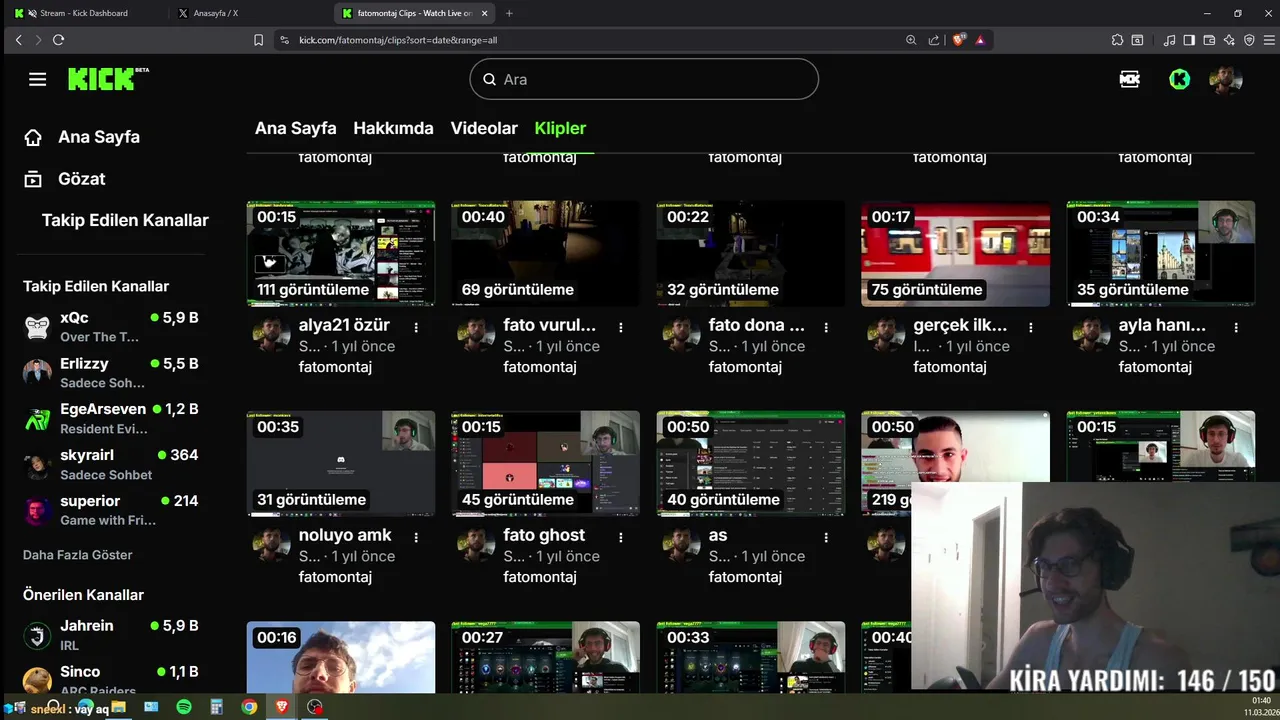Image resolution: width=1280 pixels, height=720 pixels.
Task: Open the Leo AI sparkle icon
Action: [1229, 40]
